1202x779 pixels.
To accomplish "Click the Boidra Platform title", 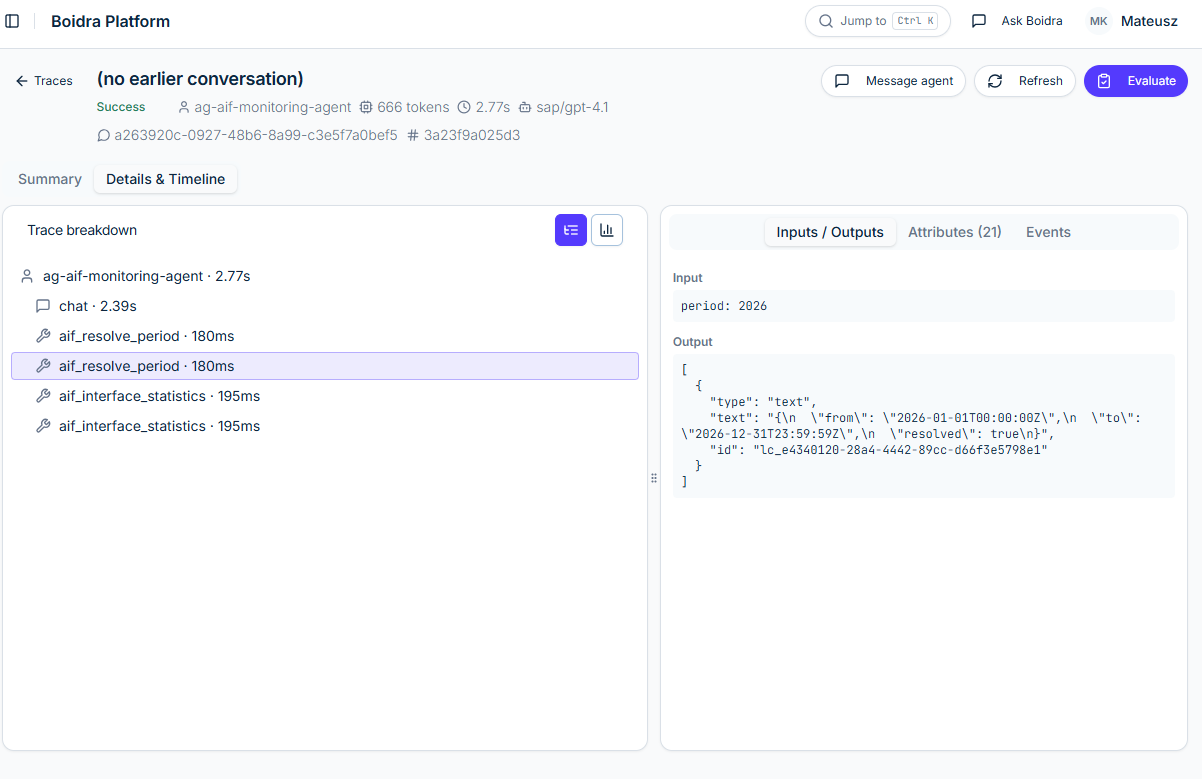I will coord(110,21).
